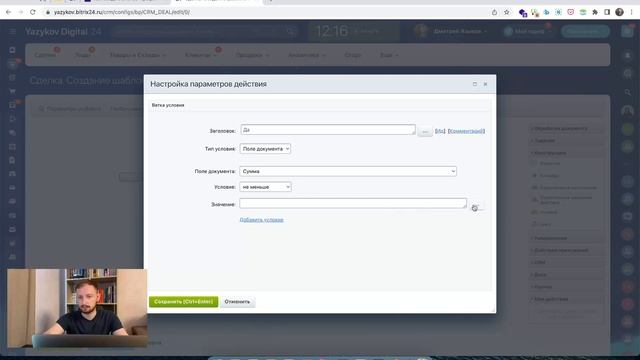Open the Chrome profile avatar
640x360 pixels.
pyautogui.click(x=619, y=12)
